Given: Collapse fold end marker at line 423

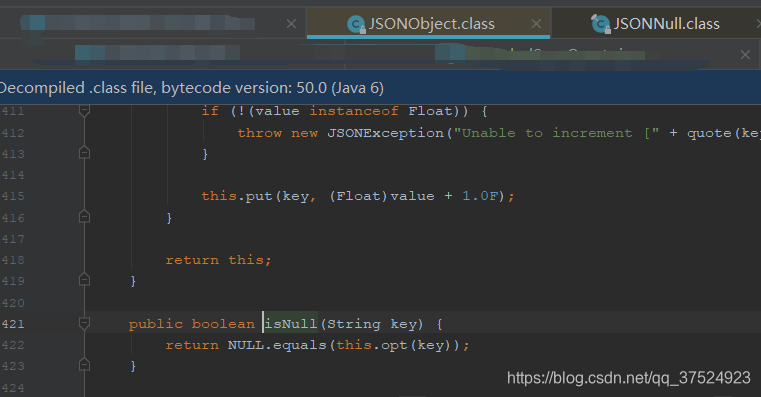Looking at the screenshot, I should (84, 364).
